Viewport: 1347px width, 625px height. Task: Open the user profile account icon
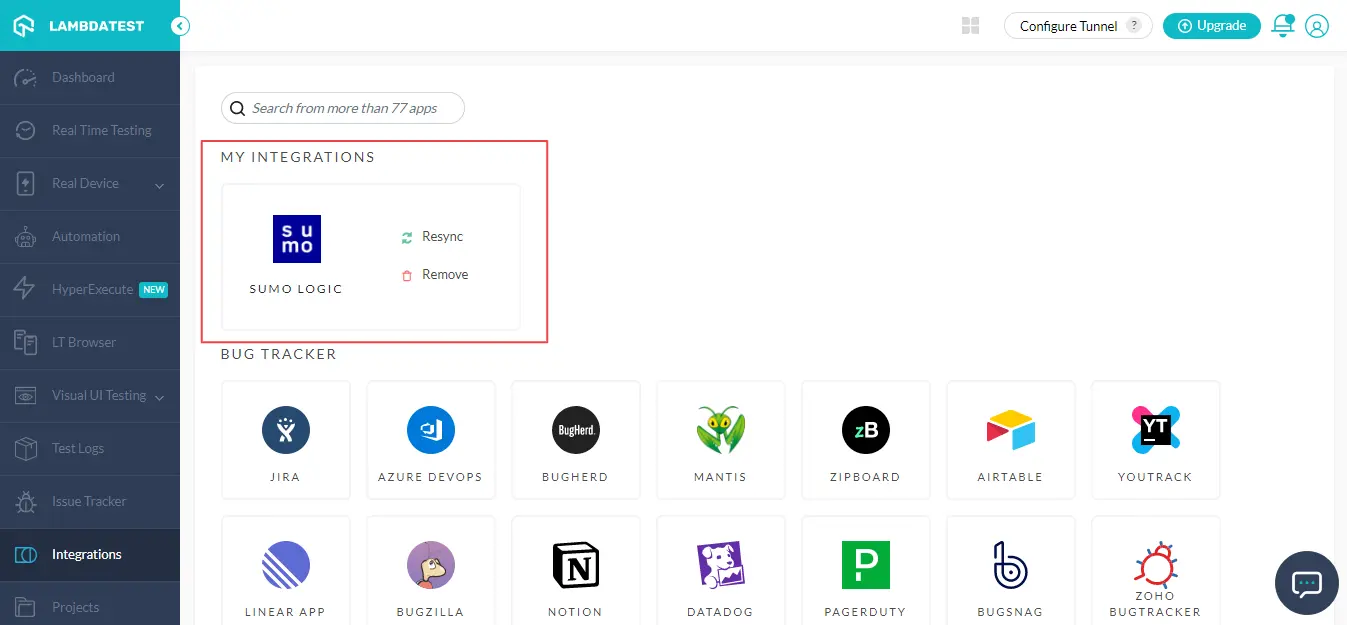point(1317,26)
